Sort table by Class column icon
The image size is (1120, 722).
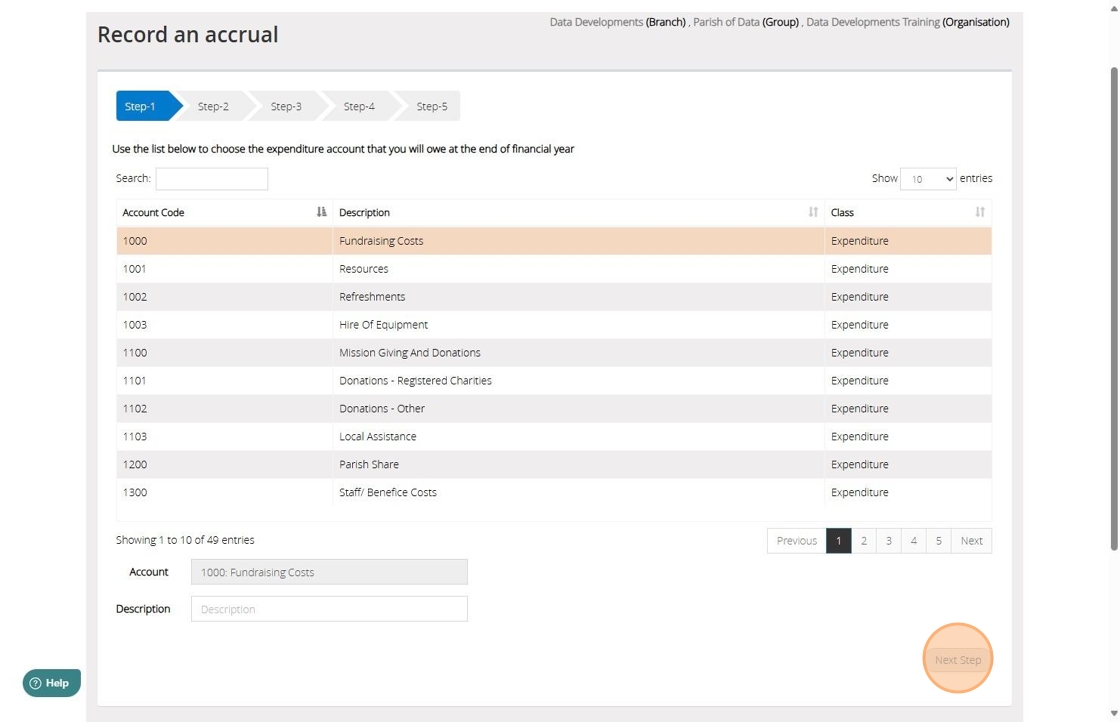980,212
